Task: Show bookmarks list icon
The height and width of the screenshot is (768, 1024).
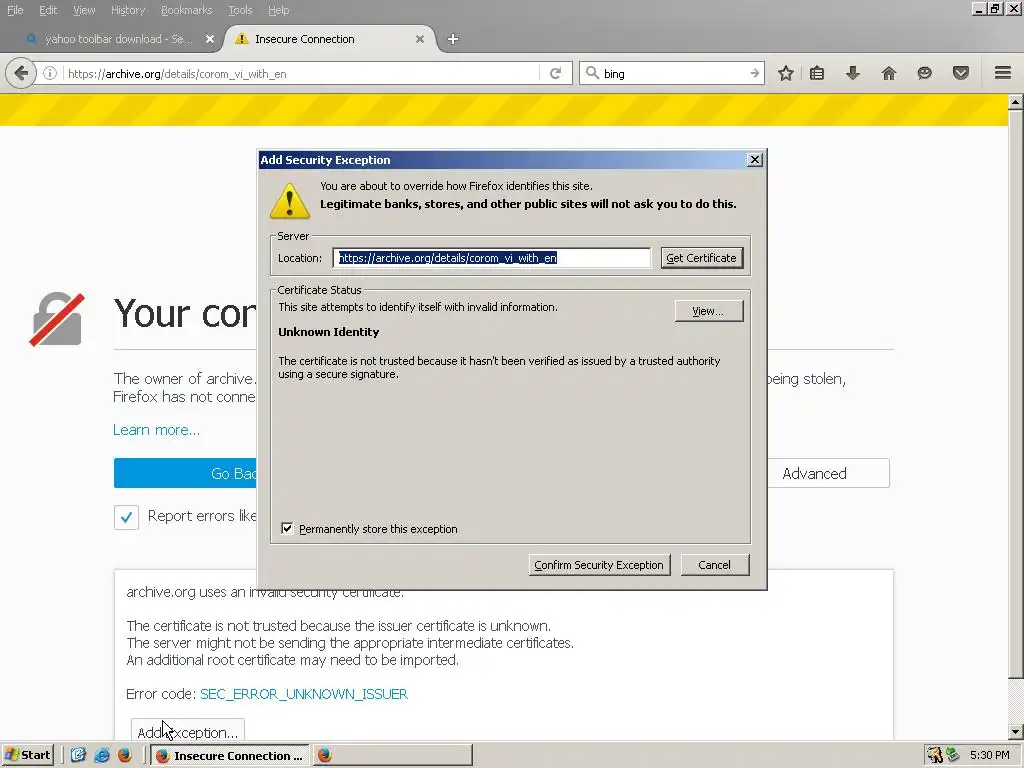Action: [x=817, y=73]
